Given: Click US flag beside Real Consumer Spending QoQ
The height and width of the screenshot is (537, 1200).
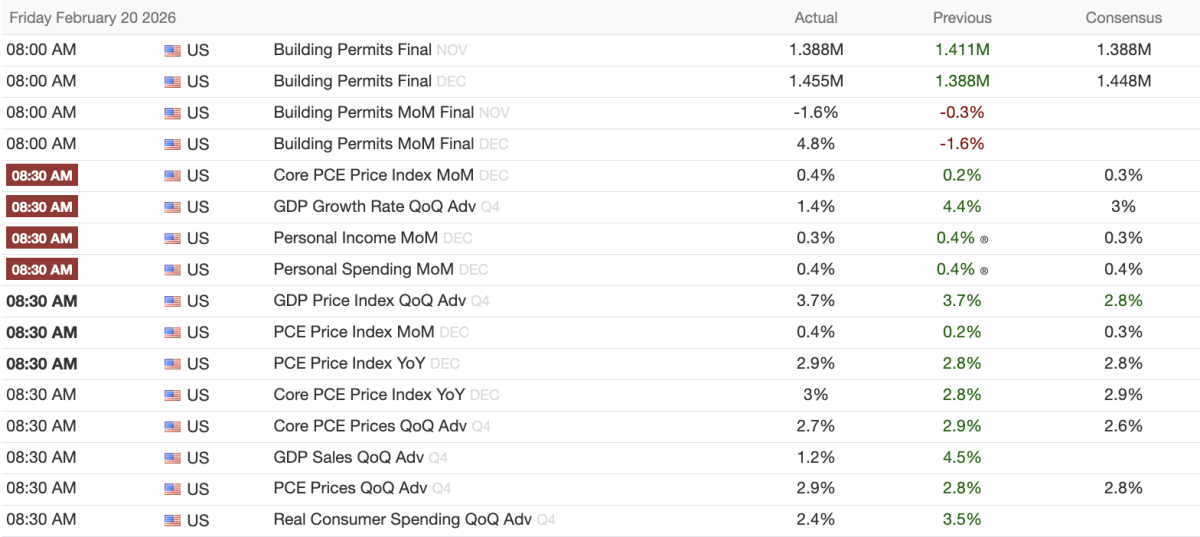Looking at the screenshot, I should [x=173, y=520].
